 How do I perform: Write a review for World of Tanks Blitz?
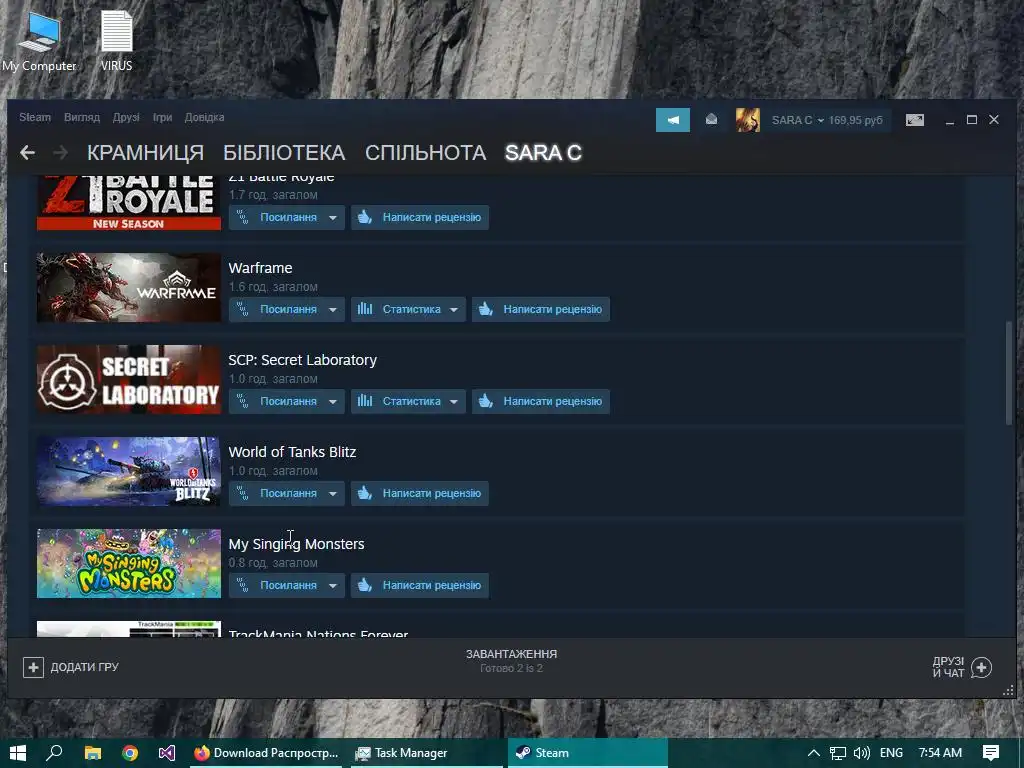tap(420, 494)
